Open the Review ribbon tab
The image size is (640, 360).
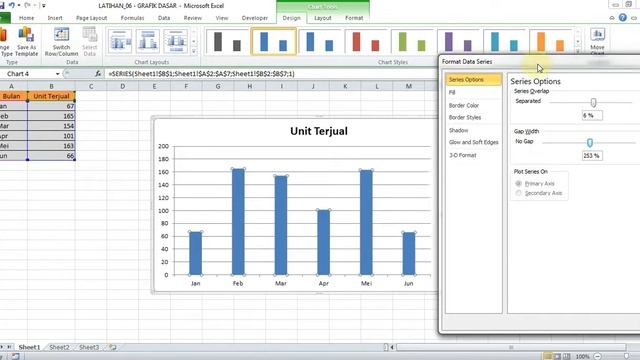(193, 18)
